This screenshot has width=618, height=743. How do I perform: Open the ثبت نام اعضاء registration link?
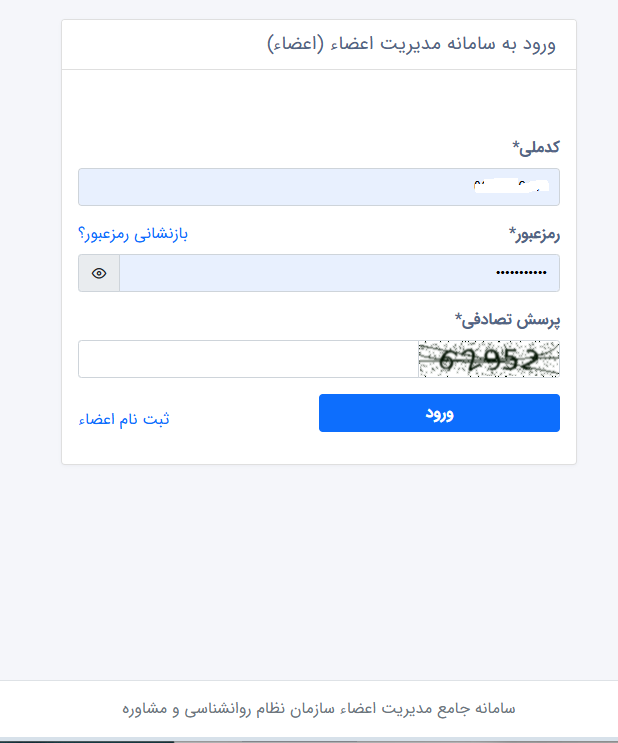[124, 419]
